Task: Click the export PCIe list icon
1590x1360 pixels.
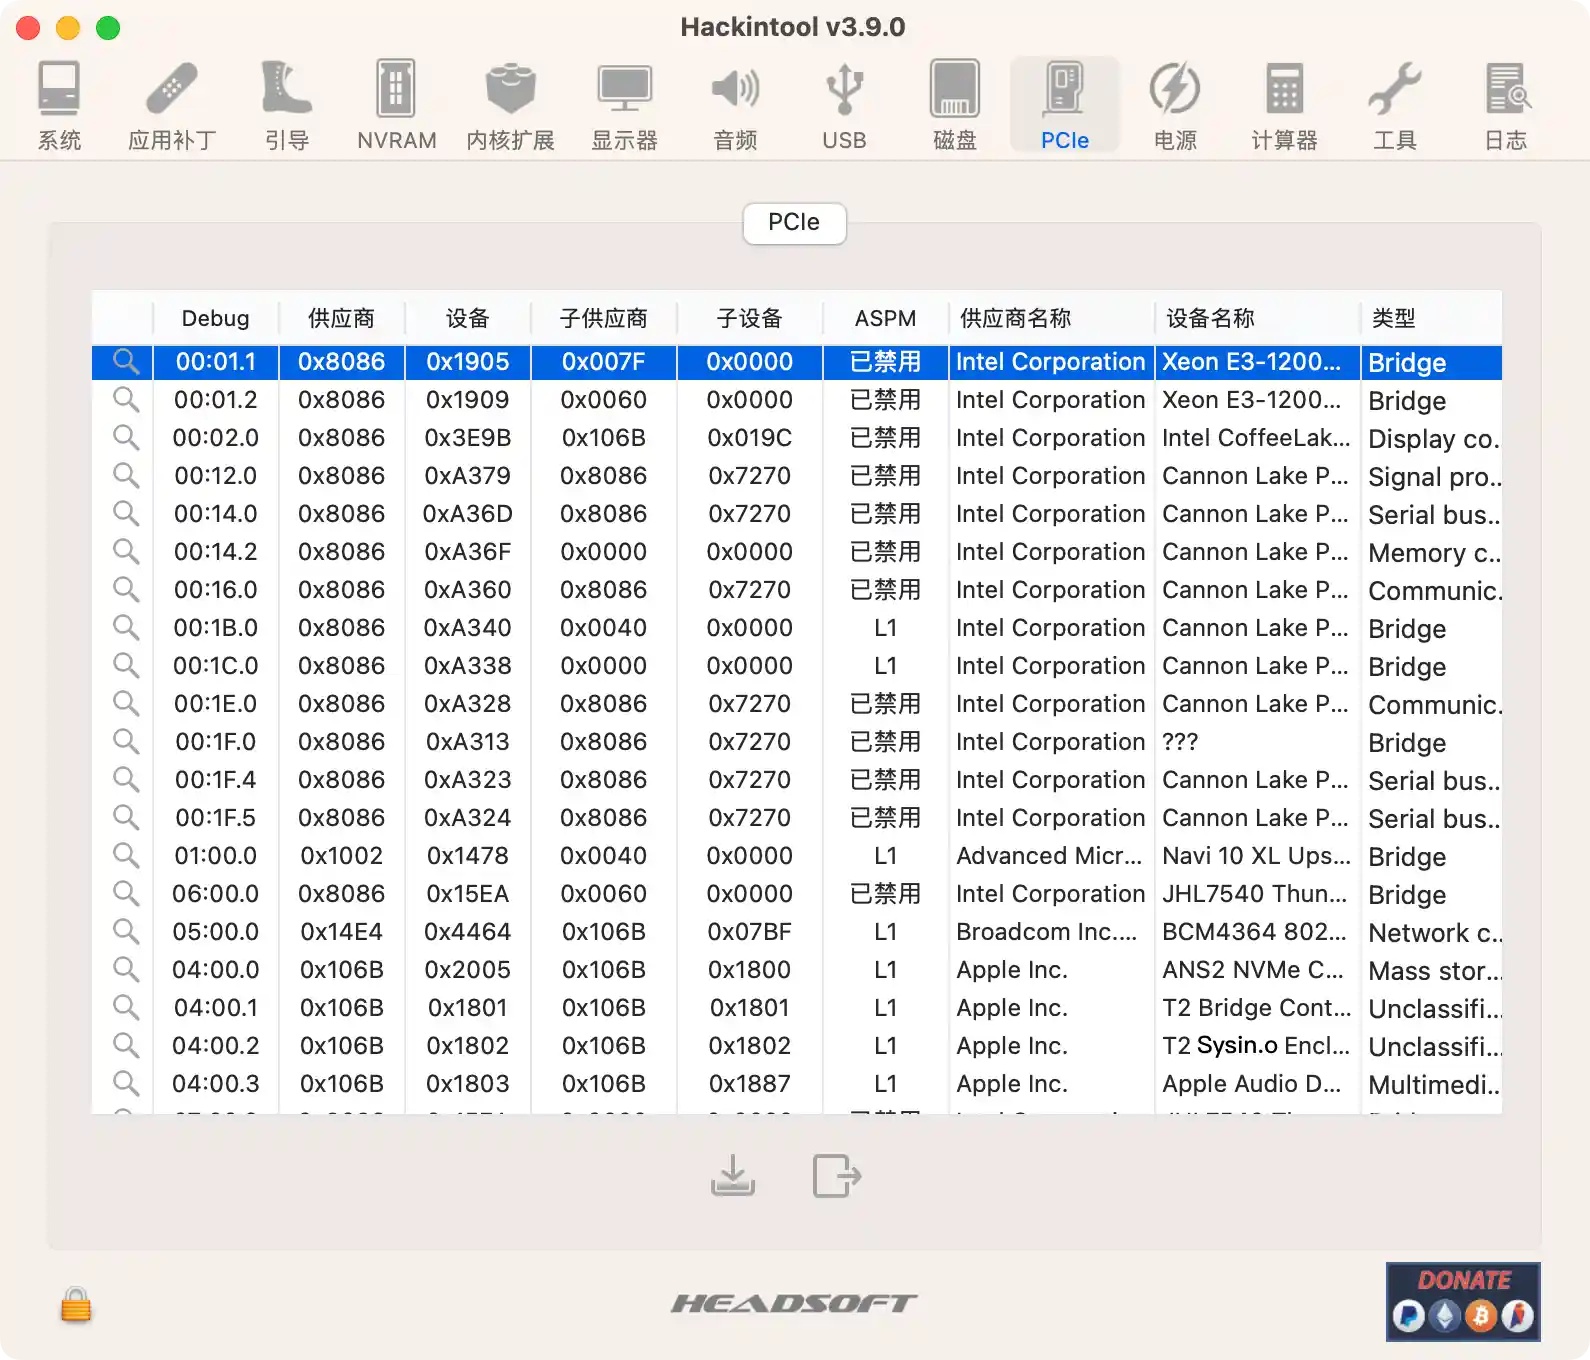Action: [837, 1176]
